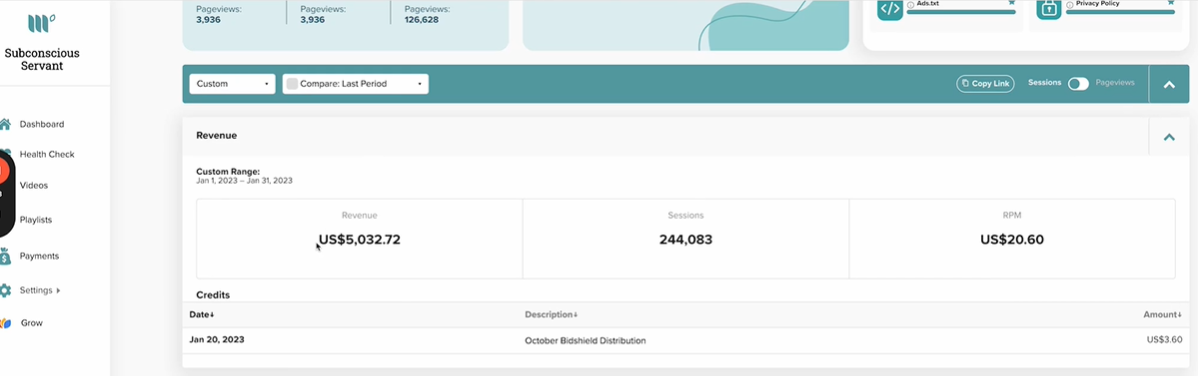The height and width of the screenshot is (376, 1198).
Task: Click the Revenue panel heading
Action: pos(216,135)
